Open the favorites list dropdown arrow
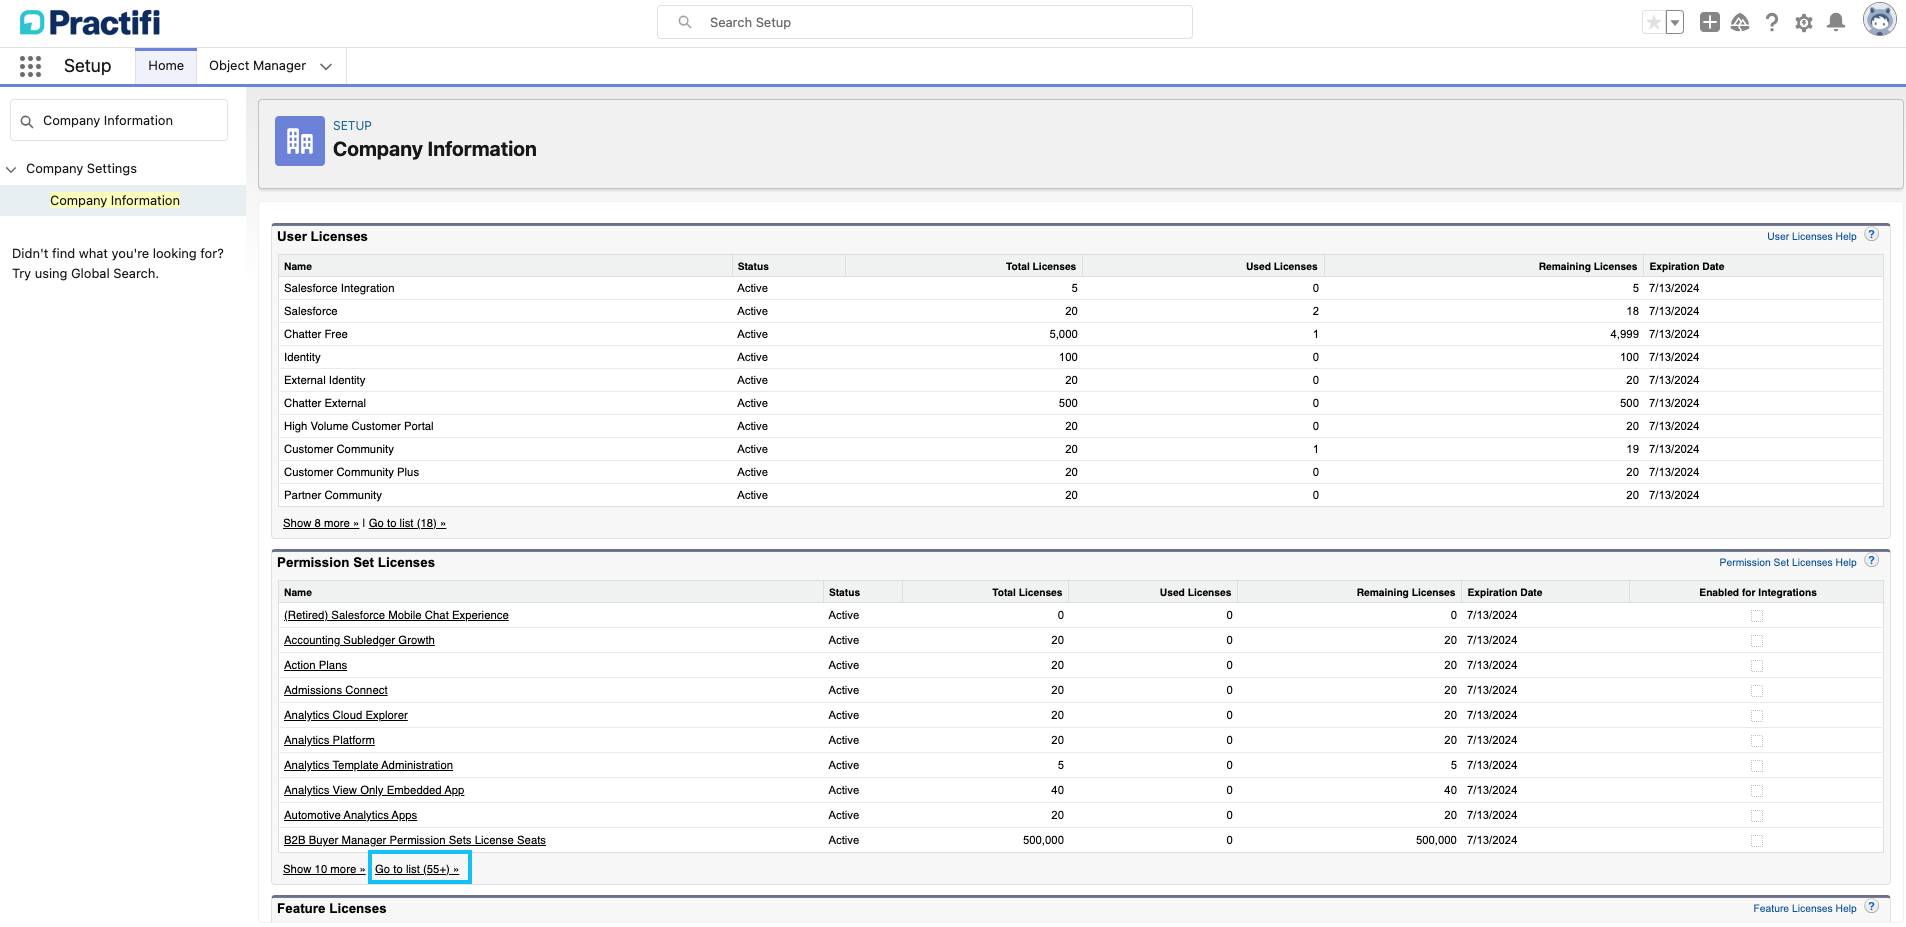 coord(1675,22)
